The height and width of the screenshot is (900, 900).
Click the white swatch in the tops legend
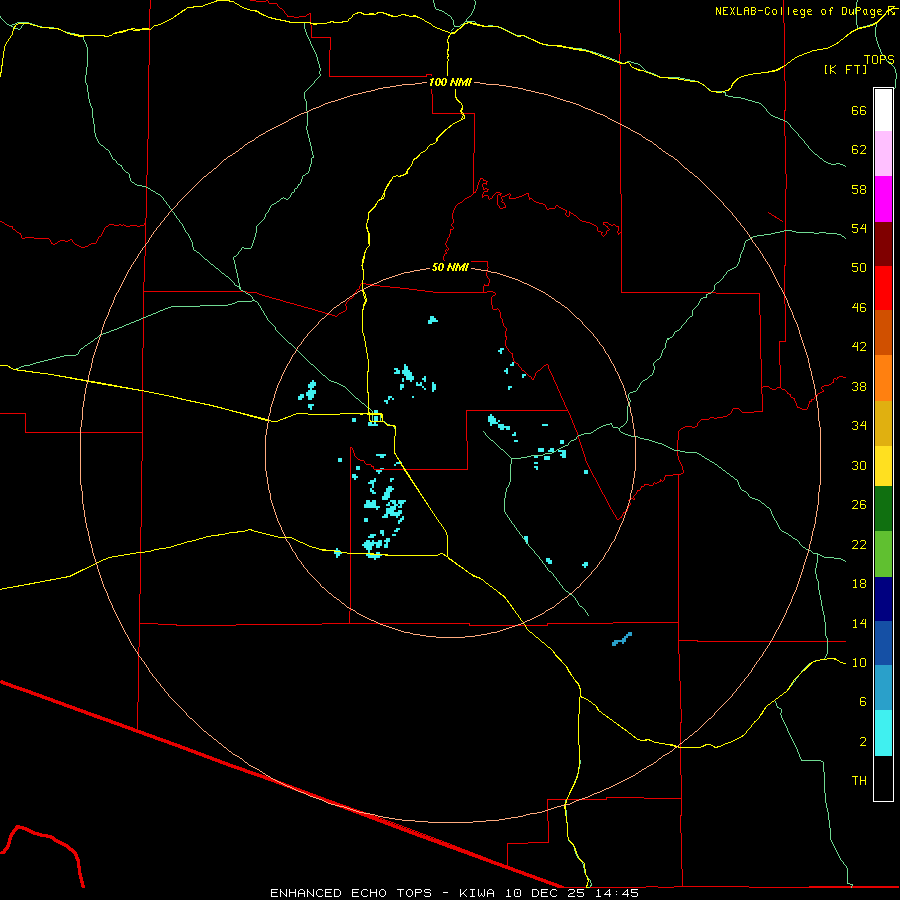pos(883,110)
